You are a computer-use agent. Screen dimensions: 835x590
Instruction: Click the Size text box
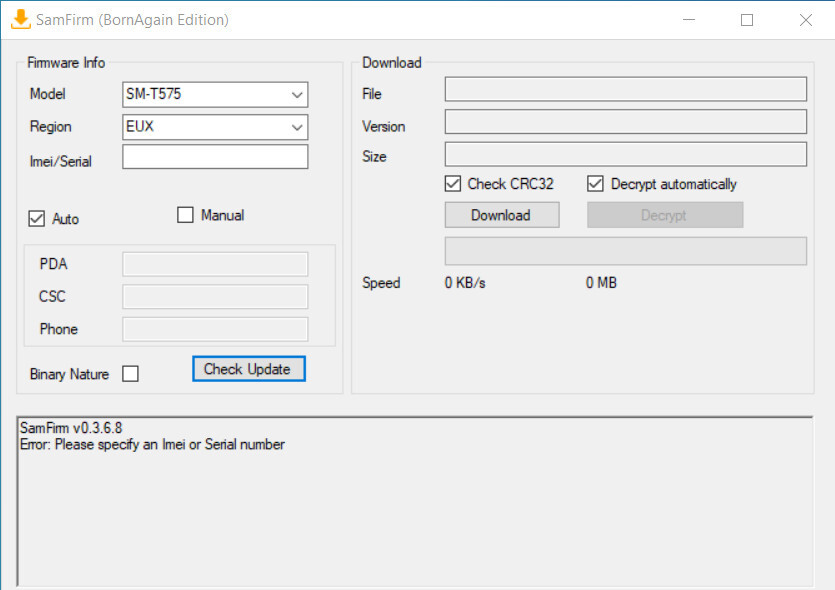pyautogui.click(x=626, y=154)
